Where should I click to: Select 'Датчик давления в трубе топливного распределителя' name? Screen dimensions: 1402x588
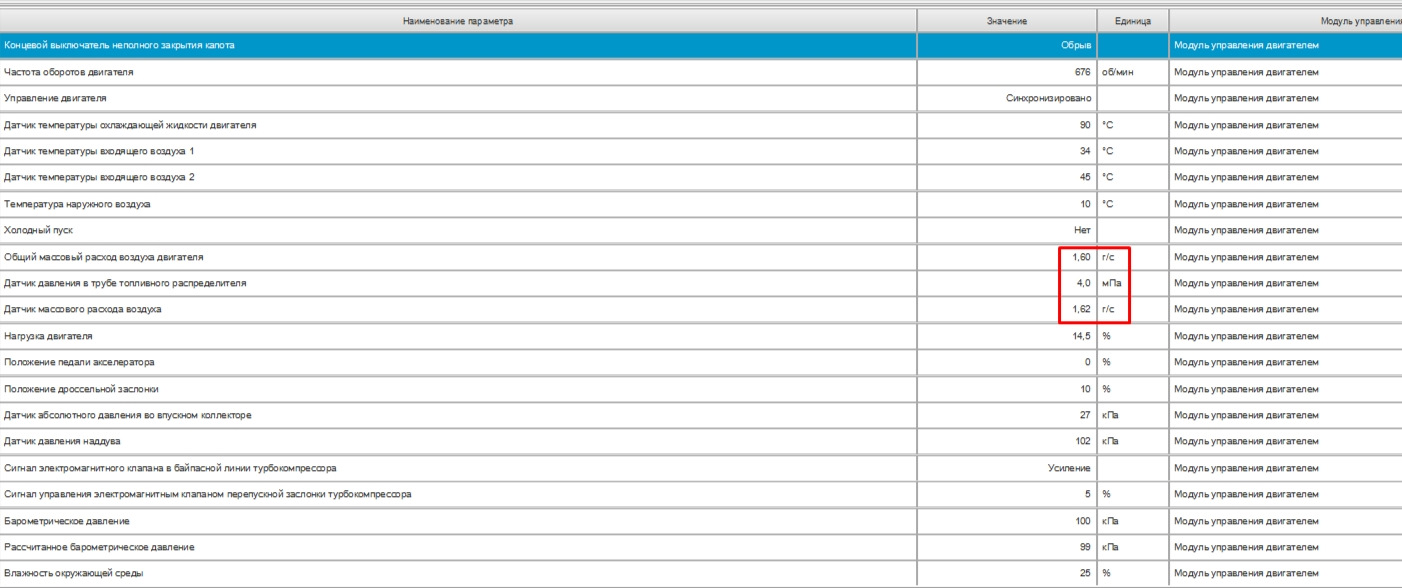click(123, 283)
